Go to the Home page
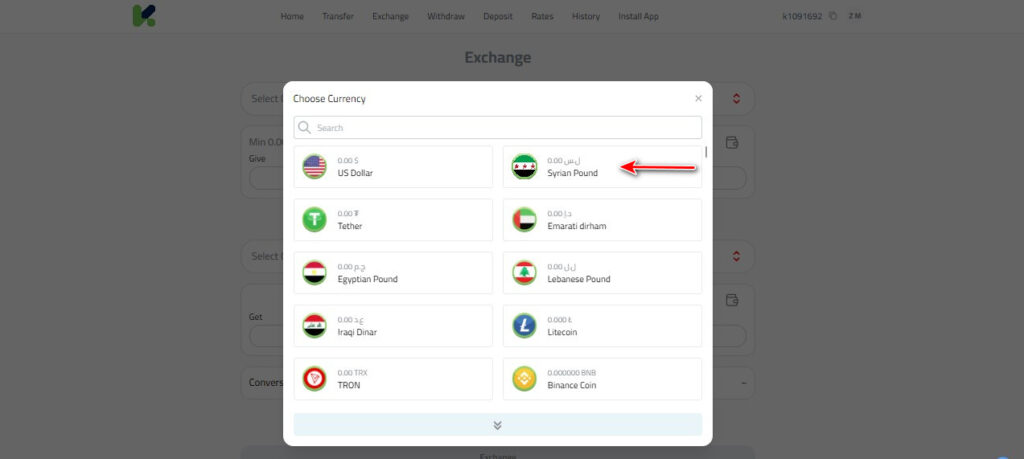The image size is (1024, 459). 292,16
